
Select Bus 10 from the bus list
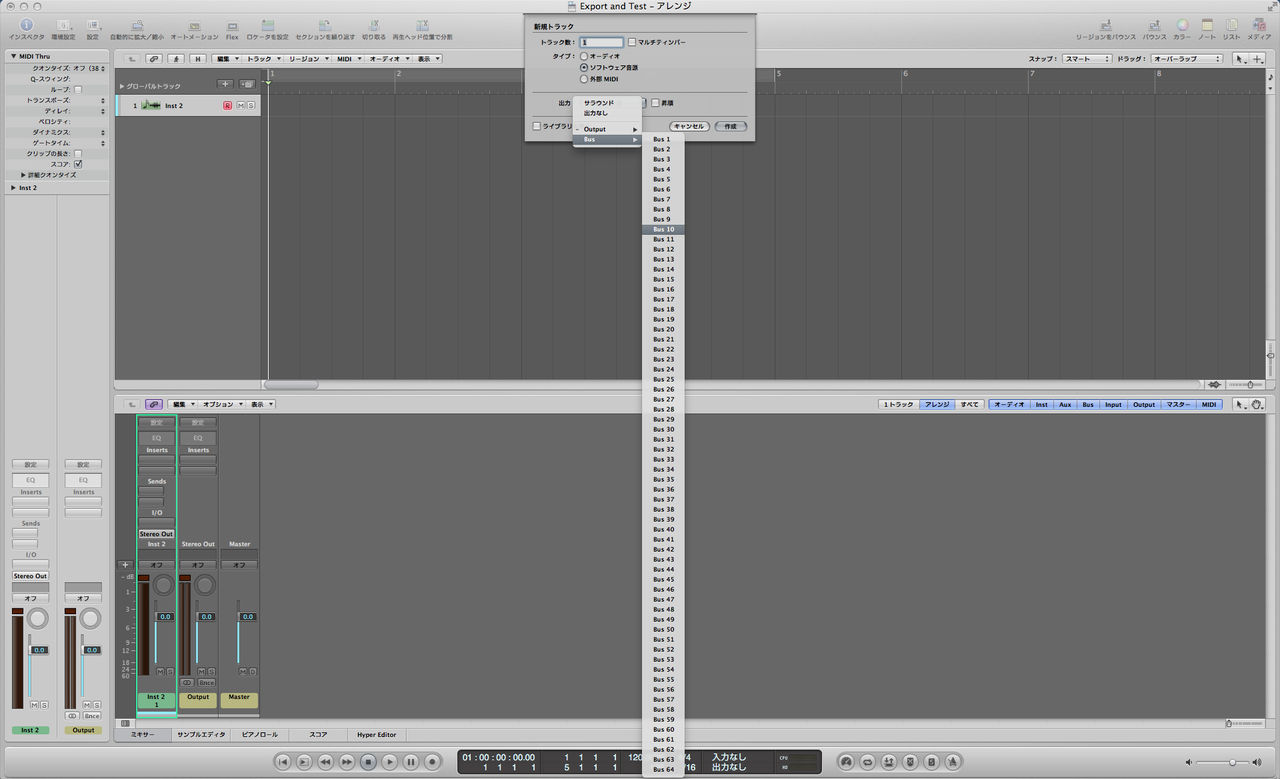click(x=663, y=229)
